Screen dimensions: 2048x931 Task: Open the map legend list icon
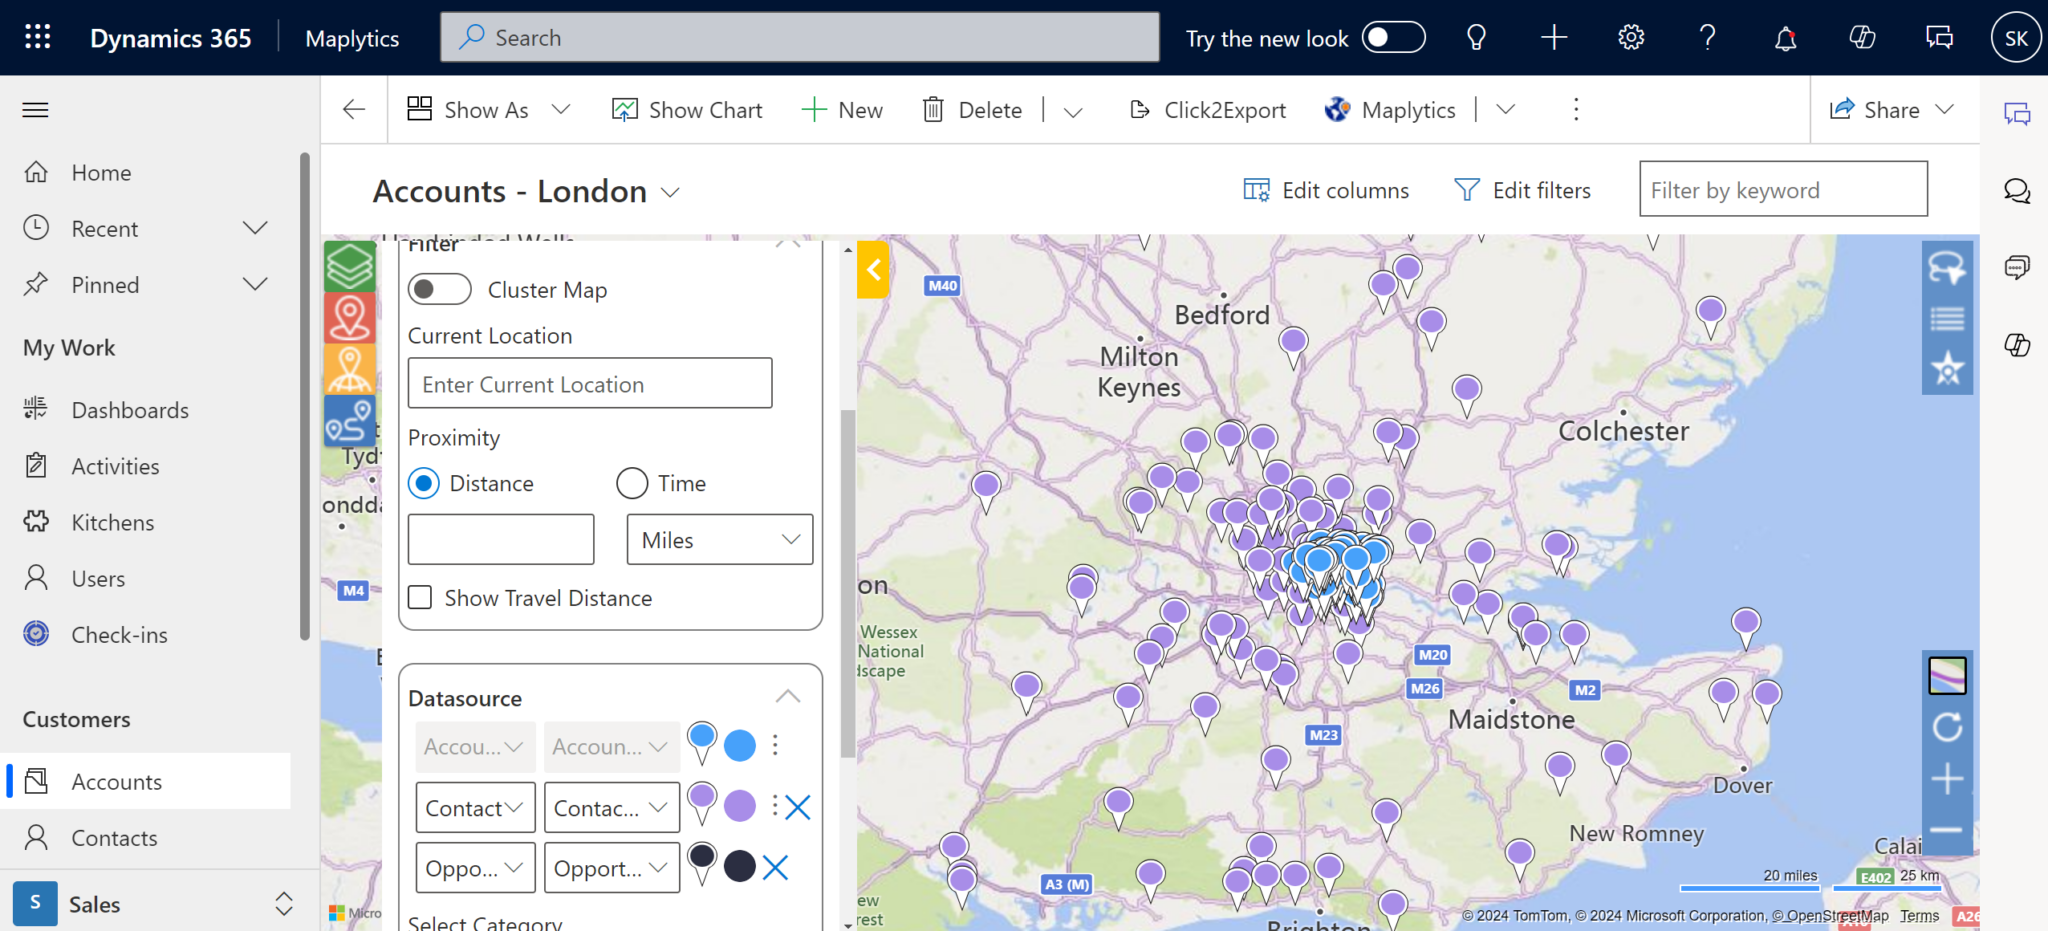(x=1947, y=318)
